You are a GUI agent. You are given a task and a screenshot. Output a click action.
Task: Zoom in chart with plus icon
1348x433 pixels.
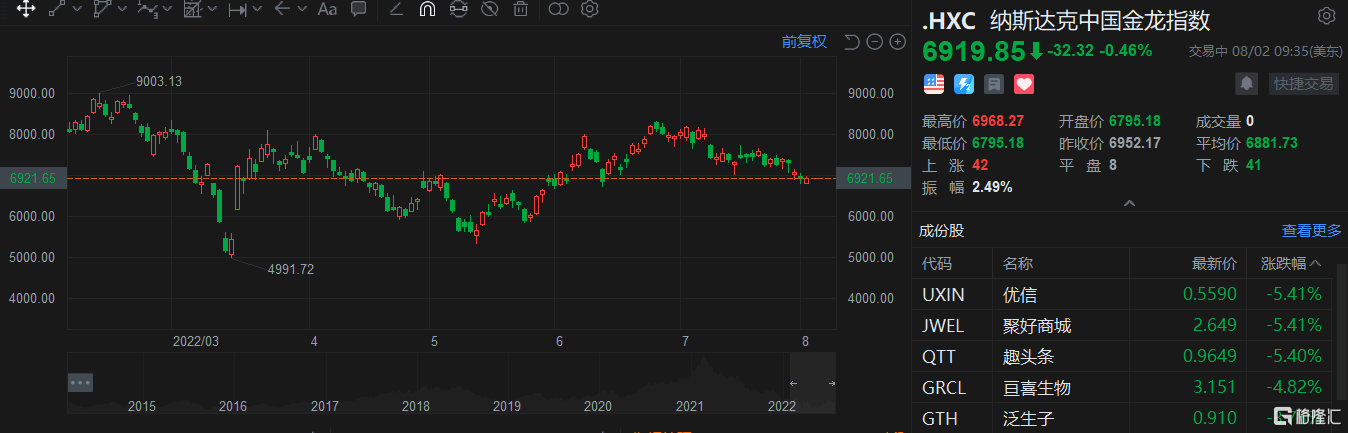pos(897,41)
